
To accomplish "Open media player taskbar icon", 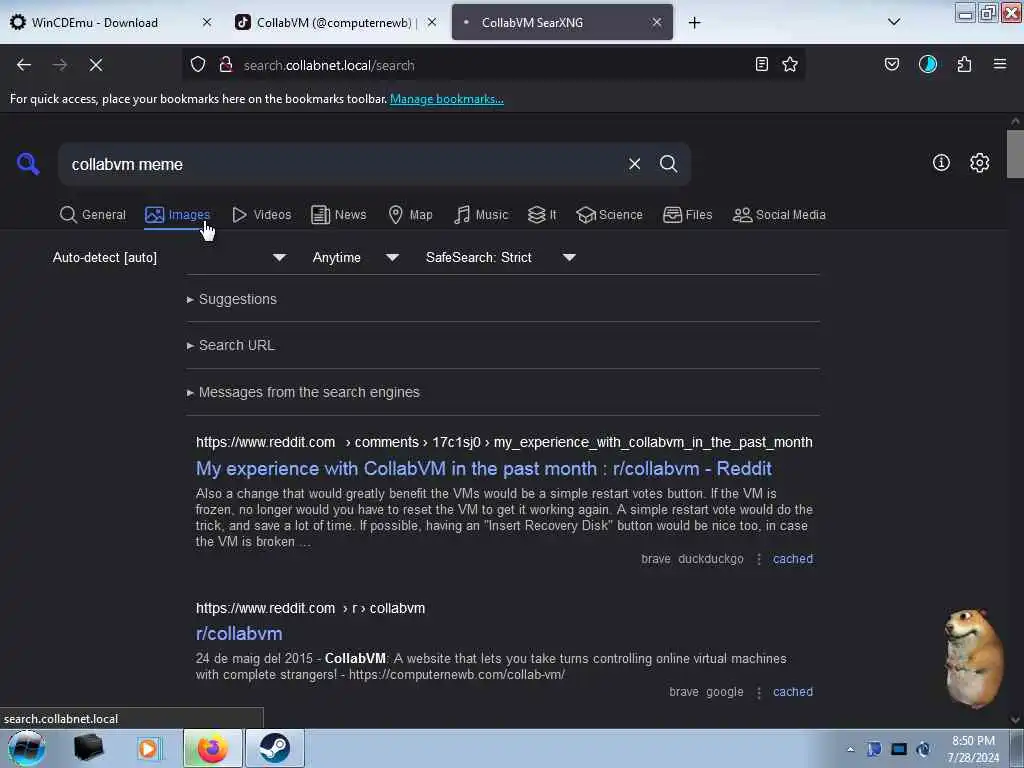I will pyautogui.click(x=149, y=748).
